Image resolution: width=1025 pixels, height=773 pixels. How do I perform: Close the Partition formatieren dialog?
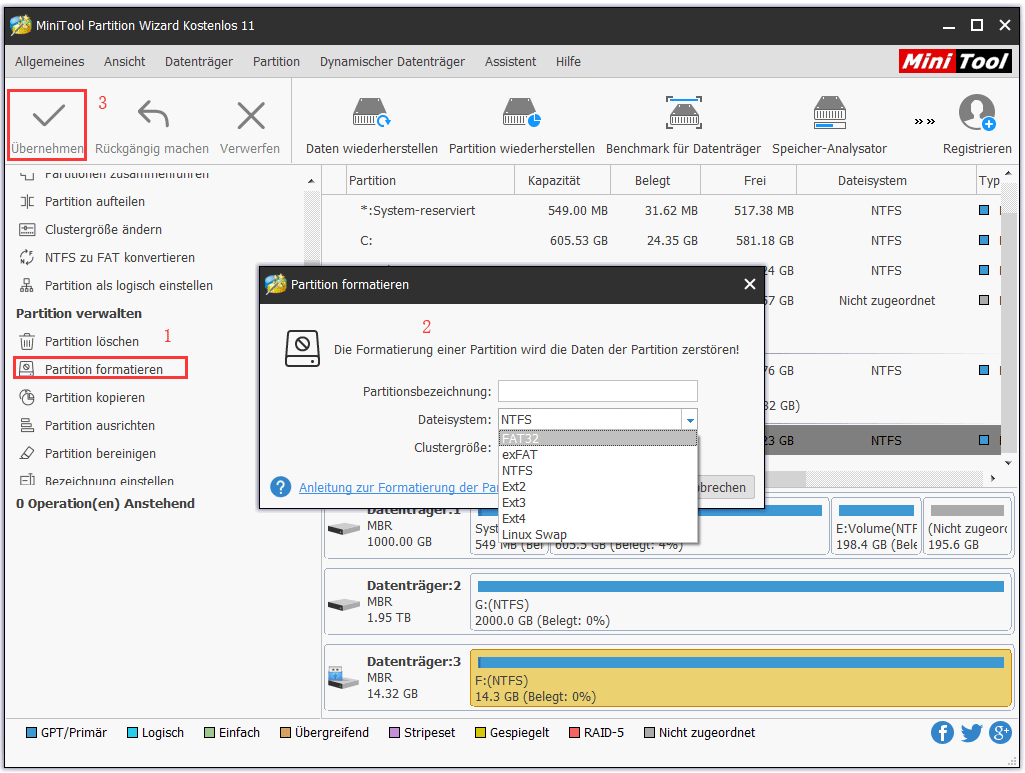click(750, 285)
